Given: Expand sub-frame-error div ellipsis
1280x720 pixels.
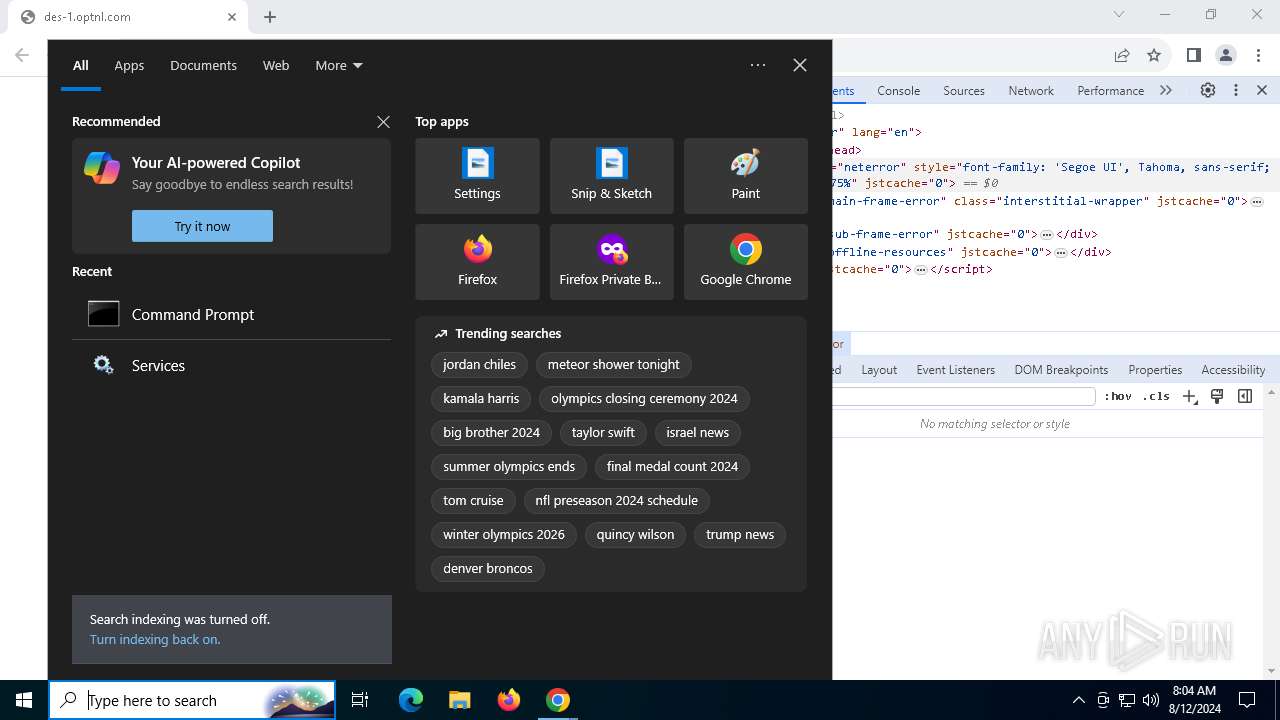Looking at the screenshot, I should 1047,235.
